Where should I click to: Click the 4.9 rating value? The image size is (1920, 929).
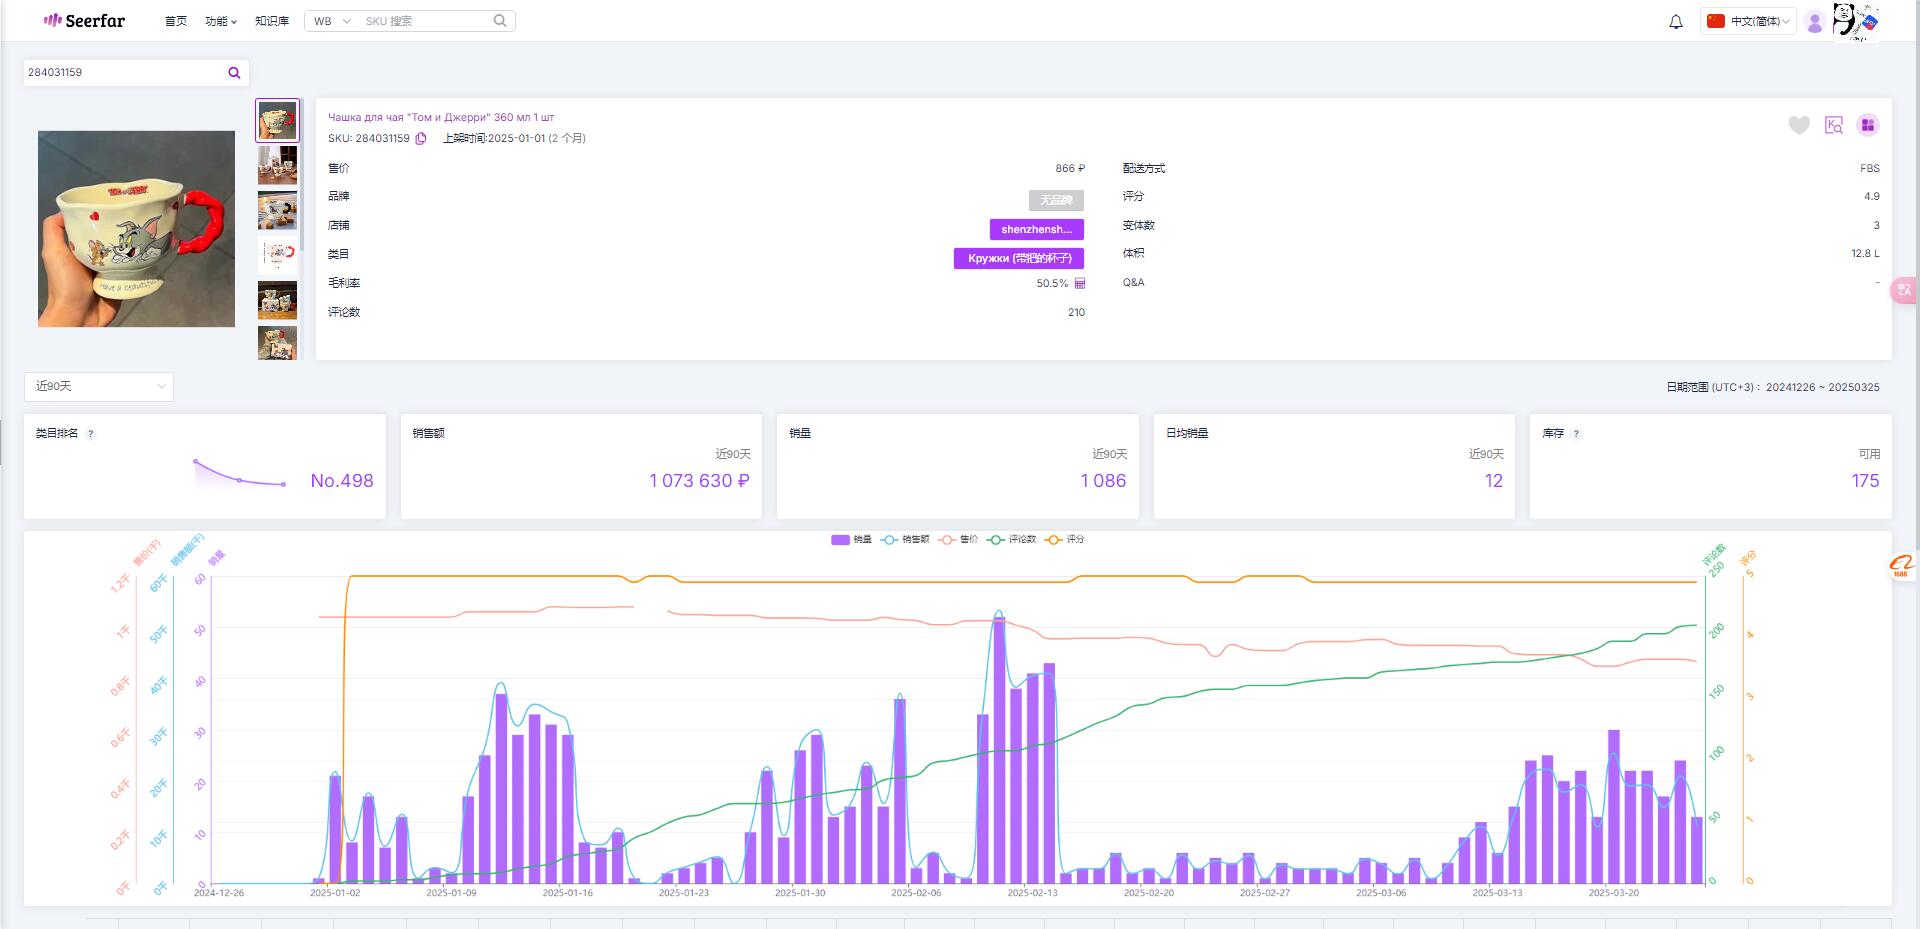[1872, 196]
